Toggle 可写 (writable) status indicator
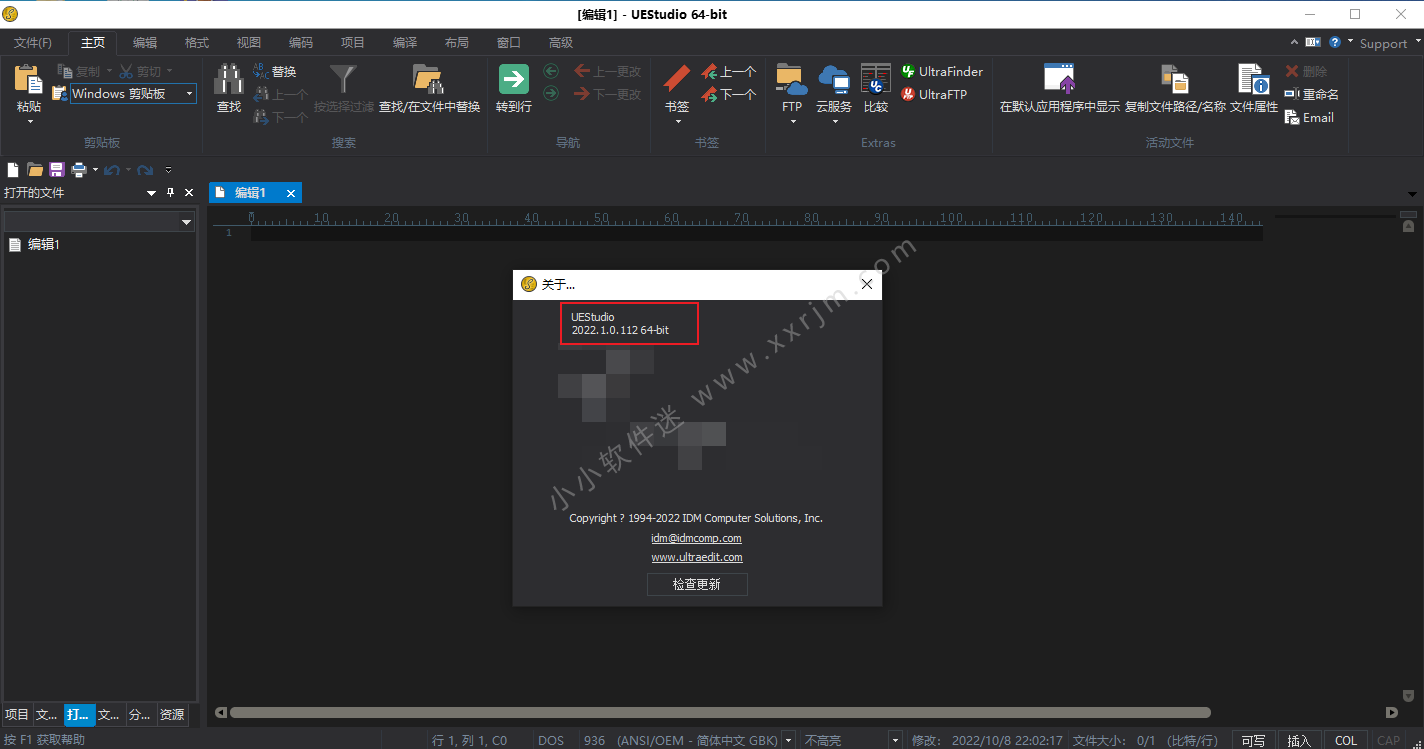Screen dimensions: 1424x749 1253,740
